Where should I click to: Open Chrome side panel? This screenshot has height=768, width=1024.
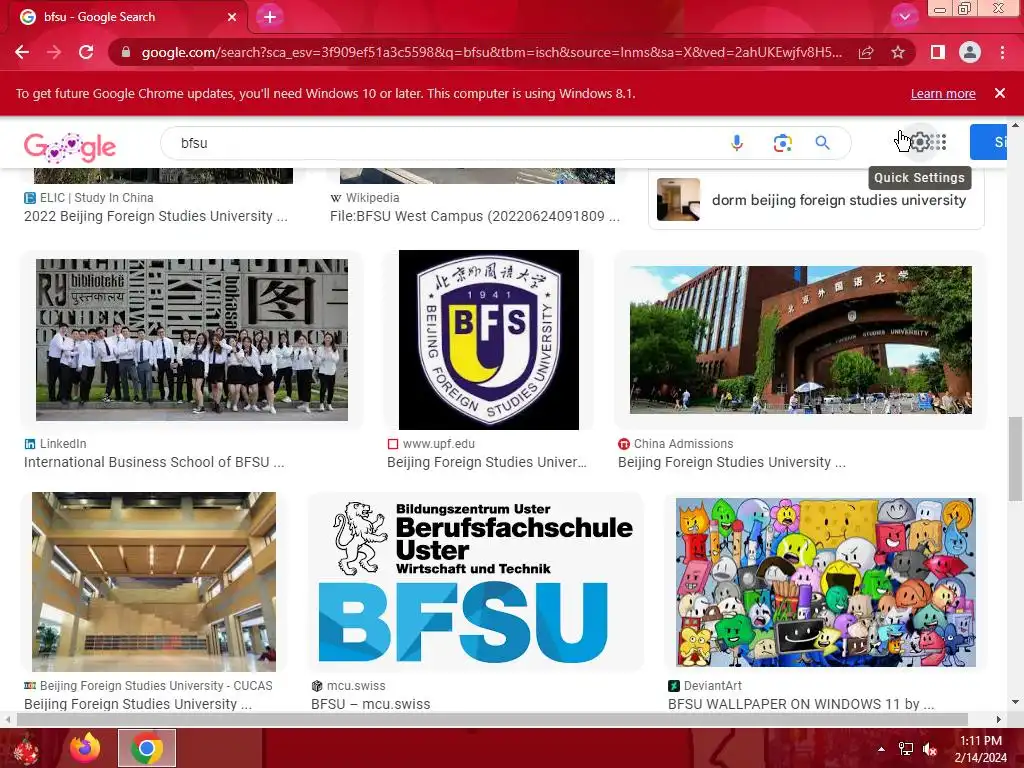coord(938,52)
